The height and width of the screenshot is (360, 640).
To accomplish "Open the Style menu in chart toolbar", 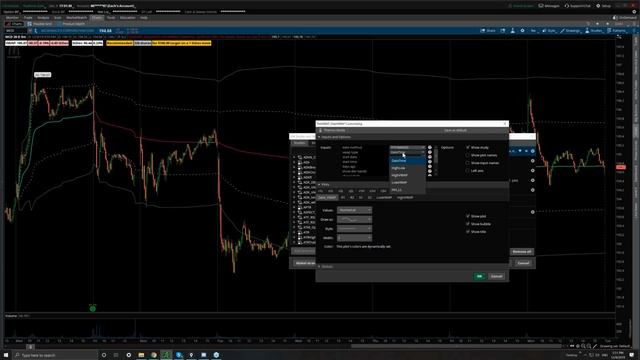I will [549, 31].
